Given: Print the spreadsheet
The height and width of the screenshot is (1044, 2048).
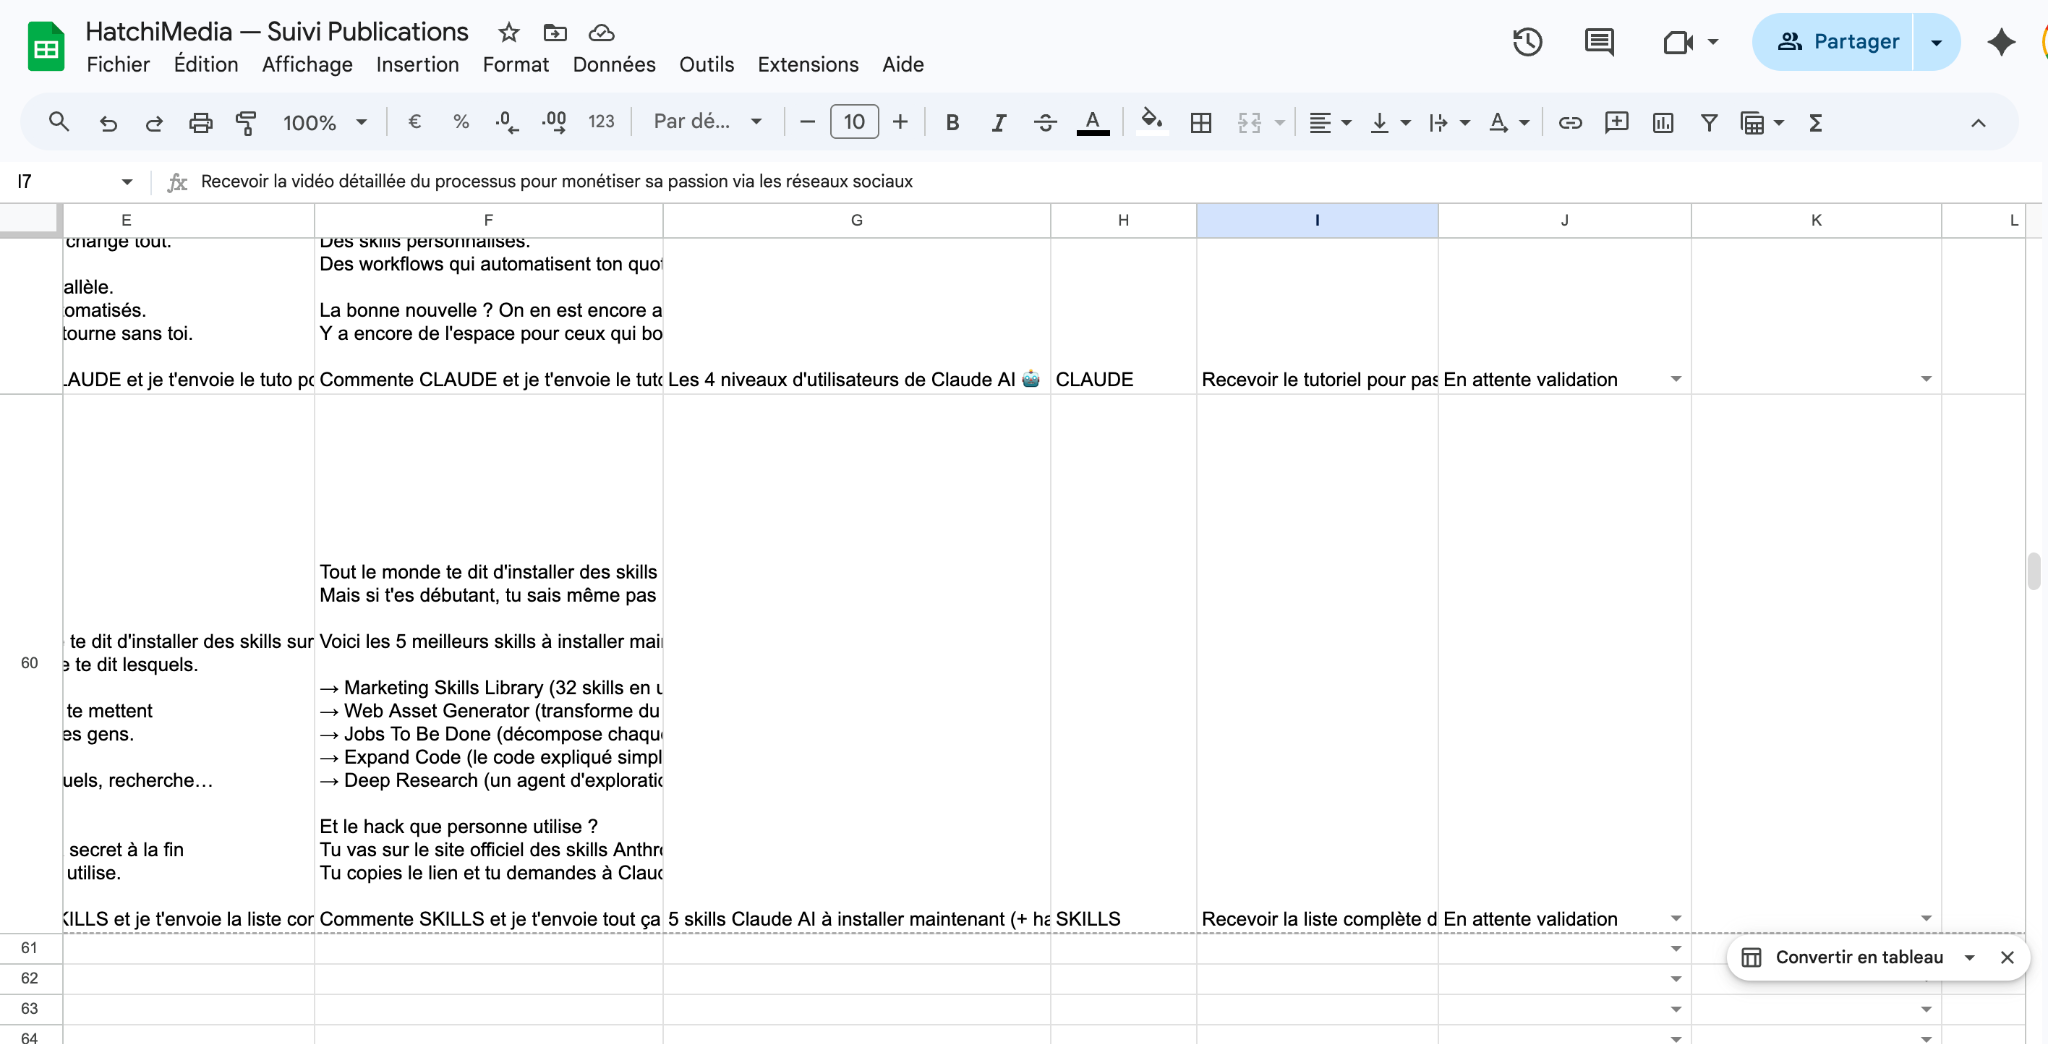Looking at the screenshot, I should pyautogui.click(x=201, y=122).
